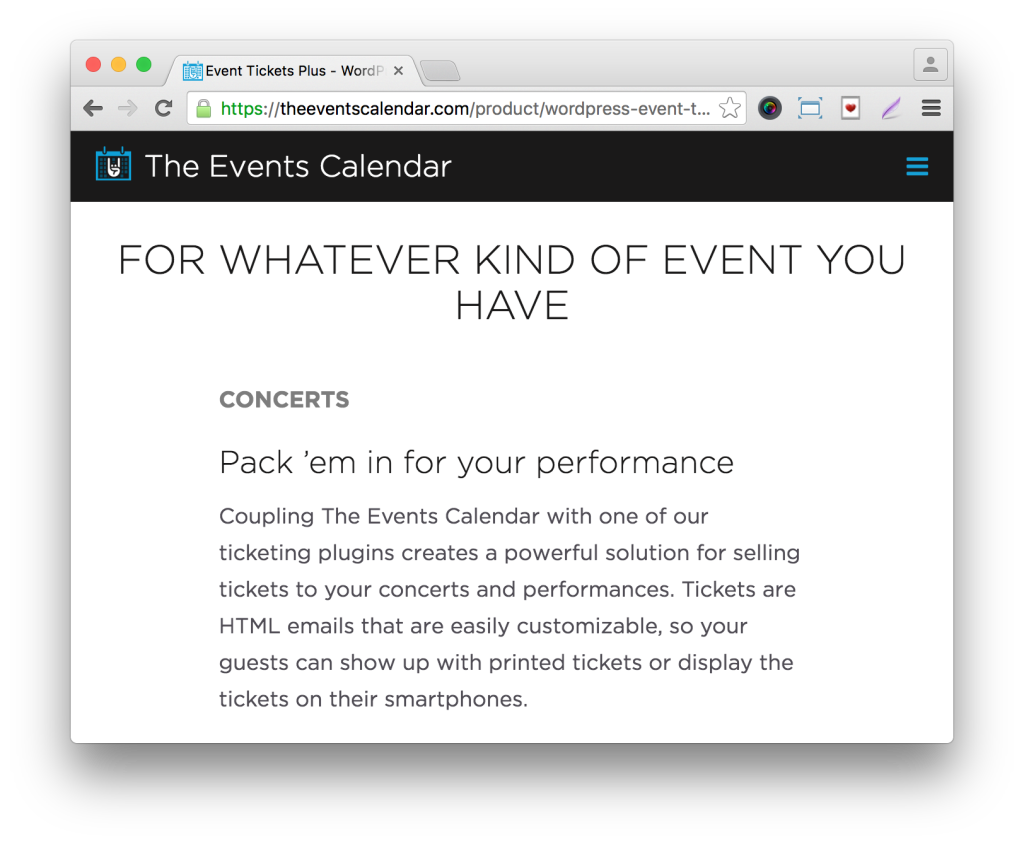1024x844 pixels.
Task: Click The Events Calendar logo icon
Action: coord(113,165)
